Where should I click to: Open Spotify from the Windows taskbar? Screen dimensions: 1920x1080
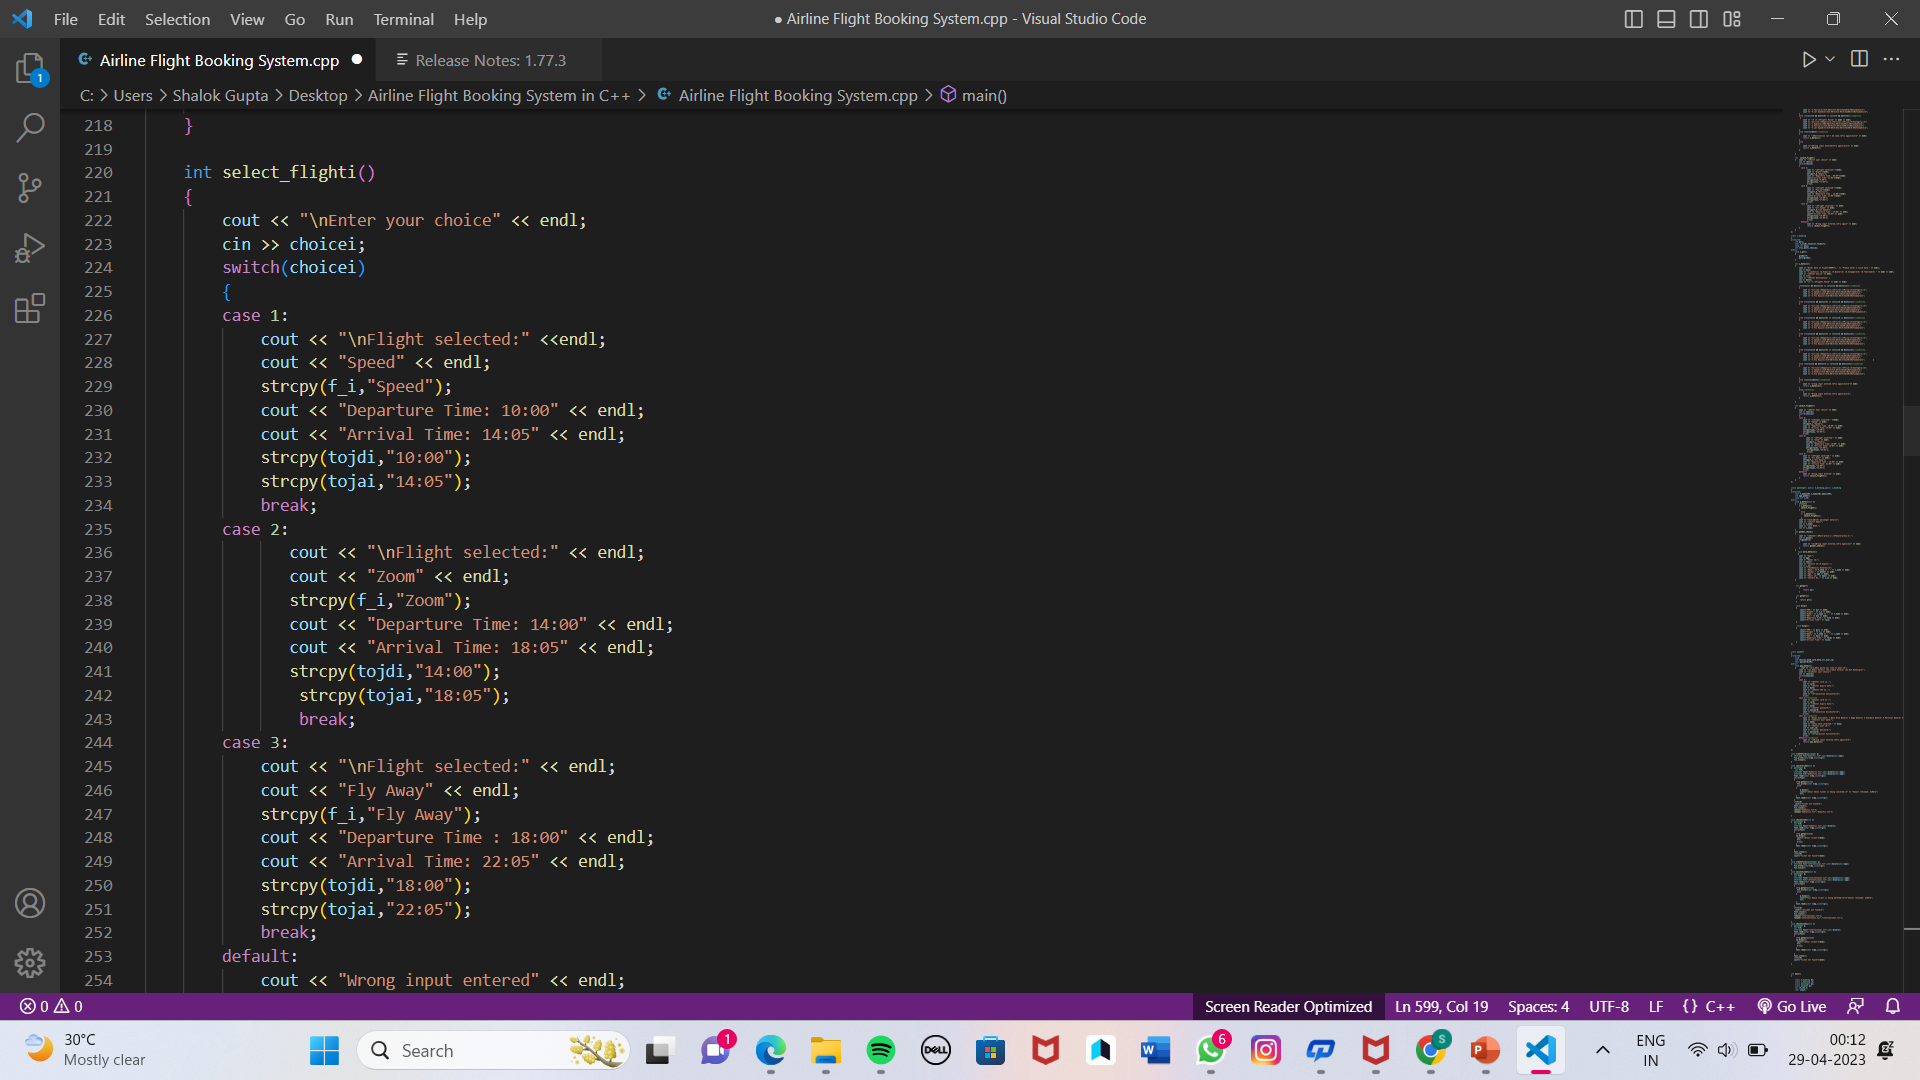coord(880,1050)
